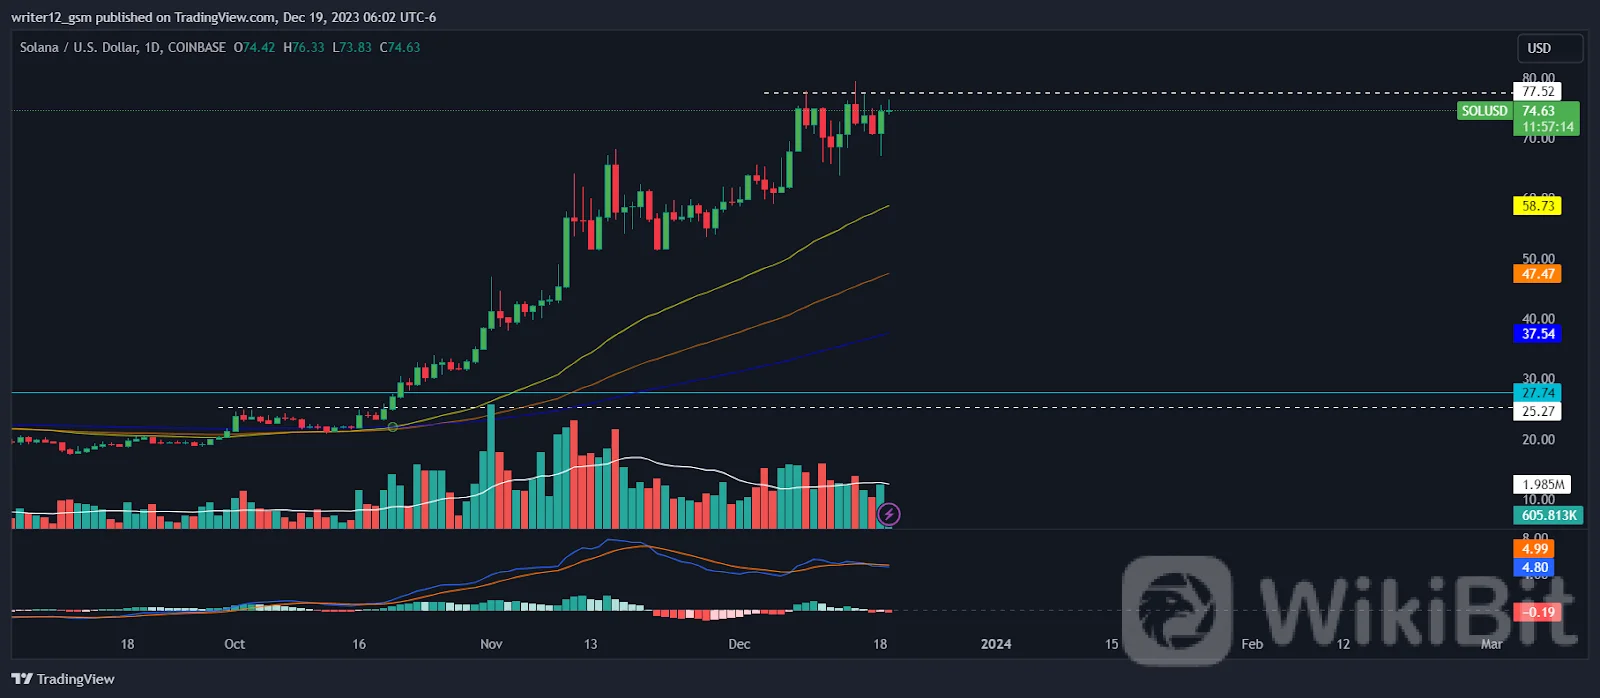The height and width of the screenshot is (698, 1600).
Task: Click the green SOLUSD symbol label
Action: (x=1483, y=111)
